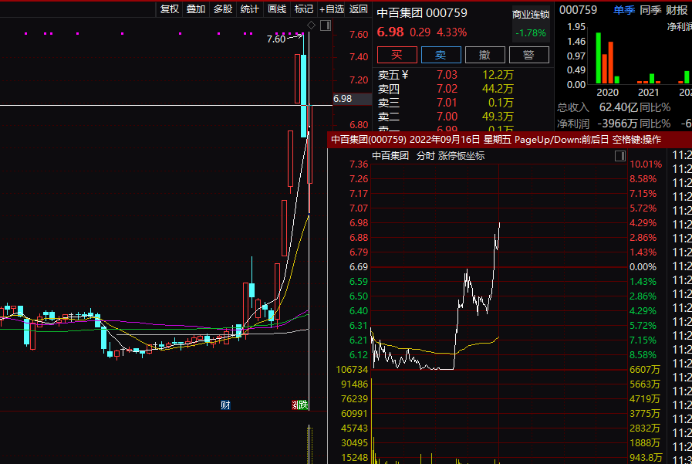Click the 涨跌 marker at the chart bottom
This screenshot has width=693, height=464.
300,405
